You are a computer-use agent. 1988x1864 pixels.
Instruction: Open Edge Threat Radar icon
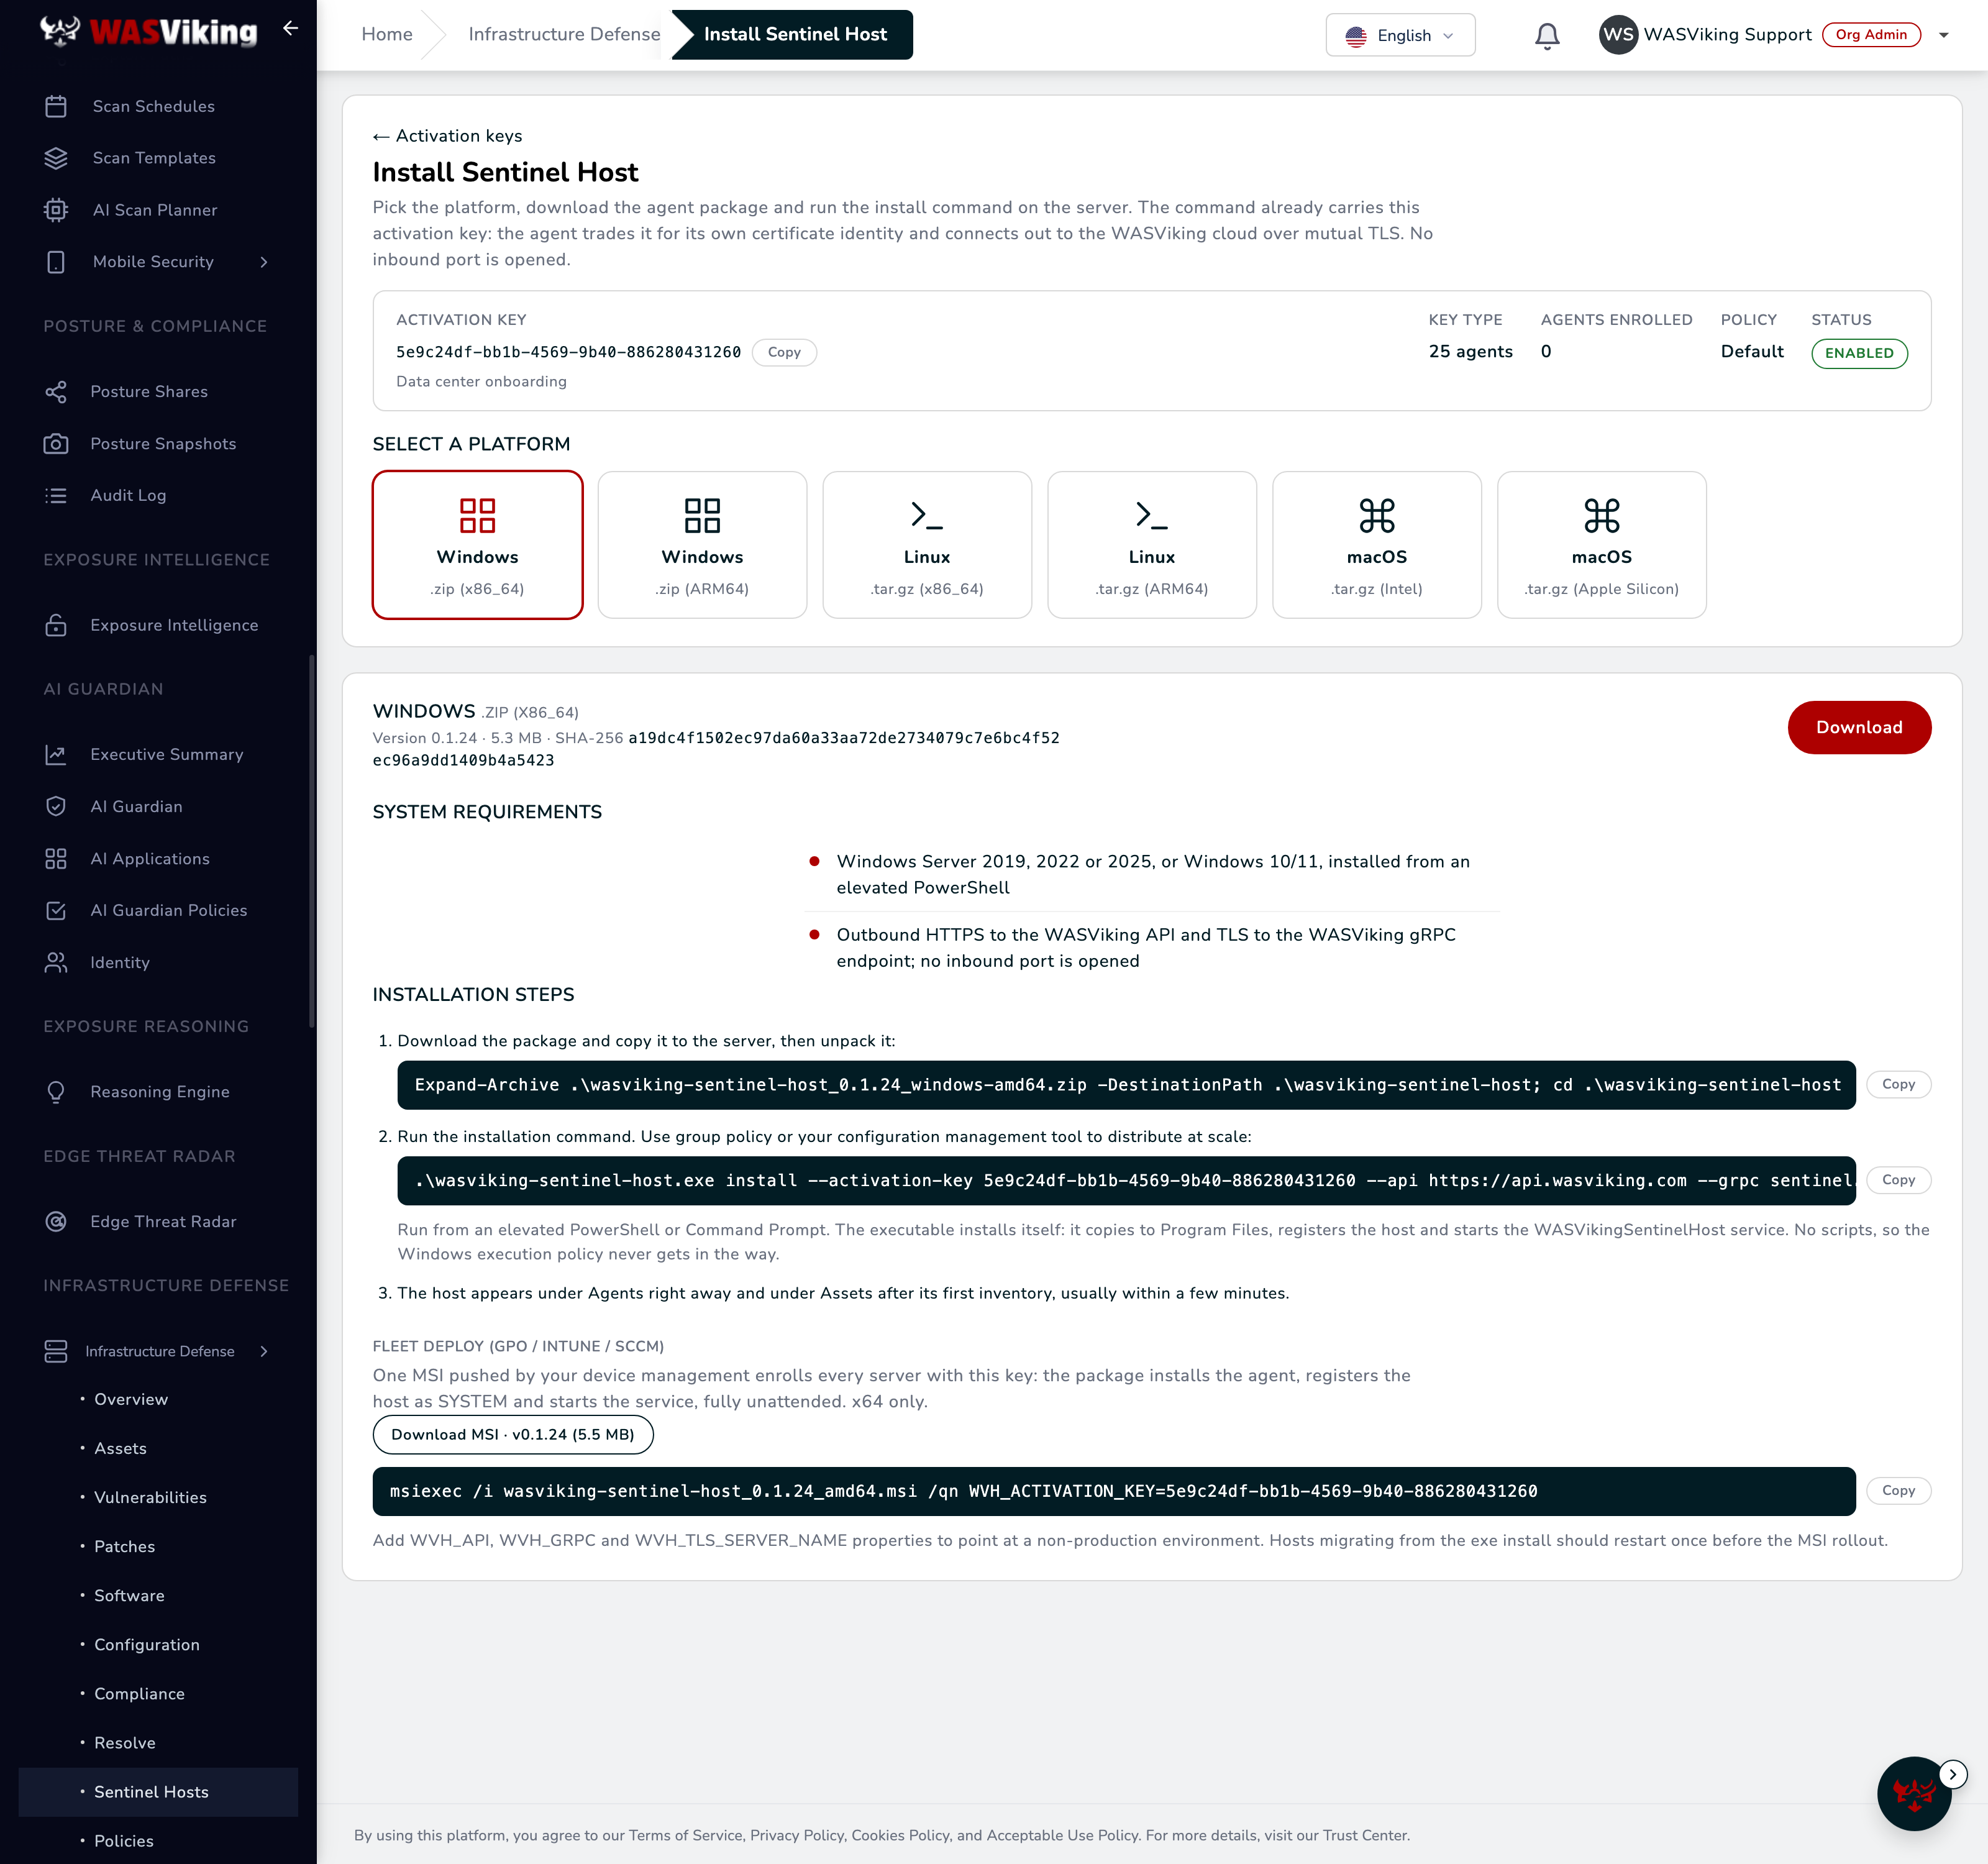(x=56, y=1222)
